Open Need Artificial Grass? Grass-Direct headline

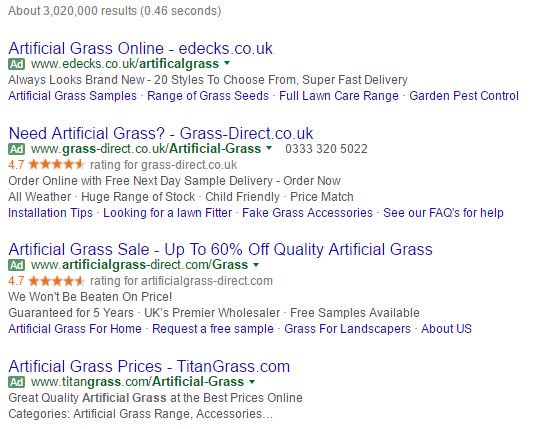point(161,133)
